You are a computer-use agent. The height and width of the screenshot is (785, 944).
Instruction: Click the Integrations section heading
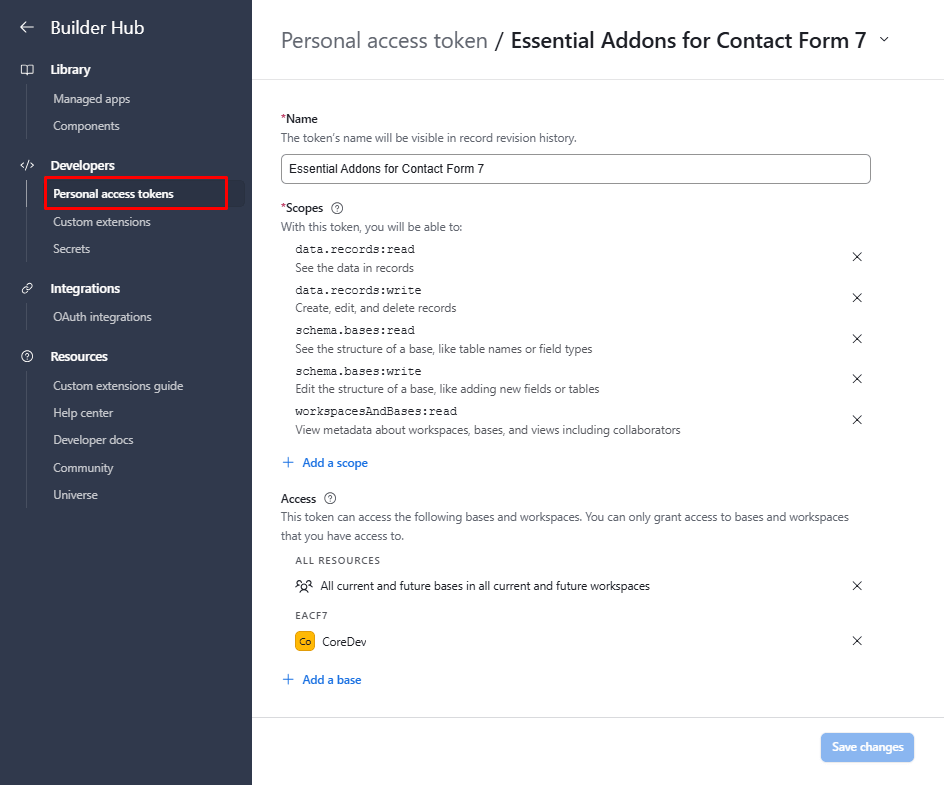pos(85,288)
